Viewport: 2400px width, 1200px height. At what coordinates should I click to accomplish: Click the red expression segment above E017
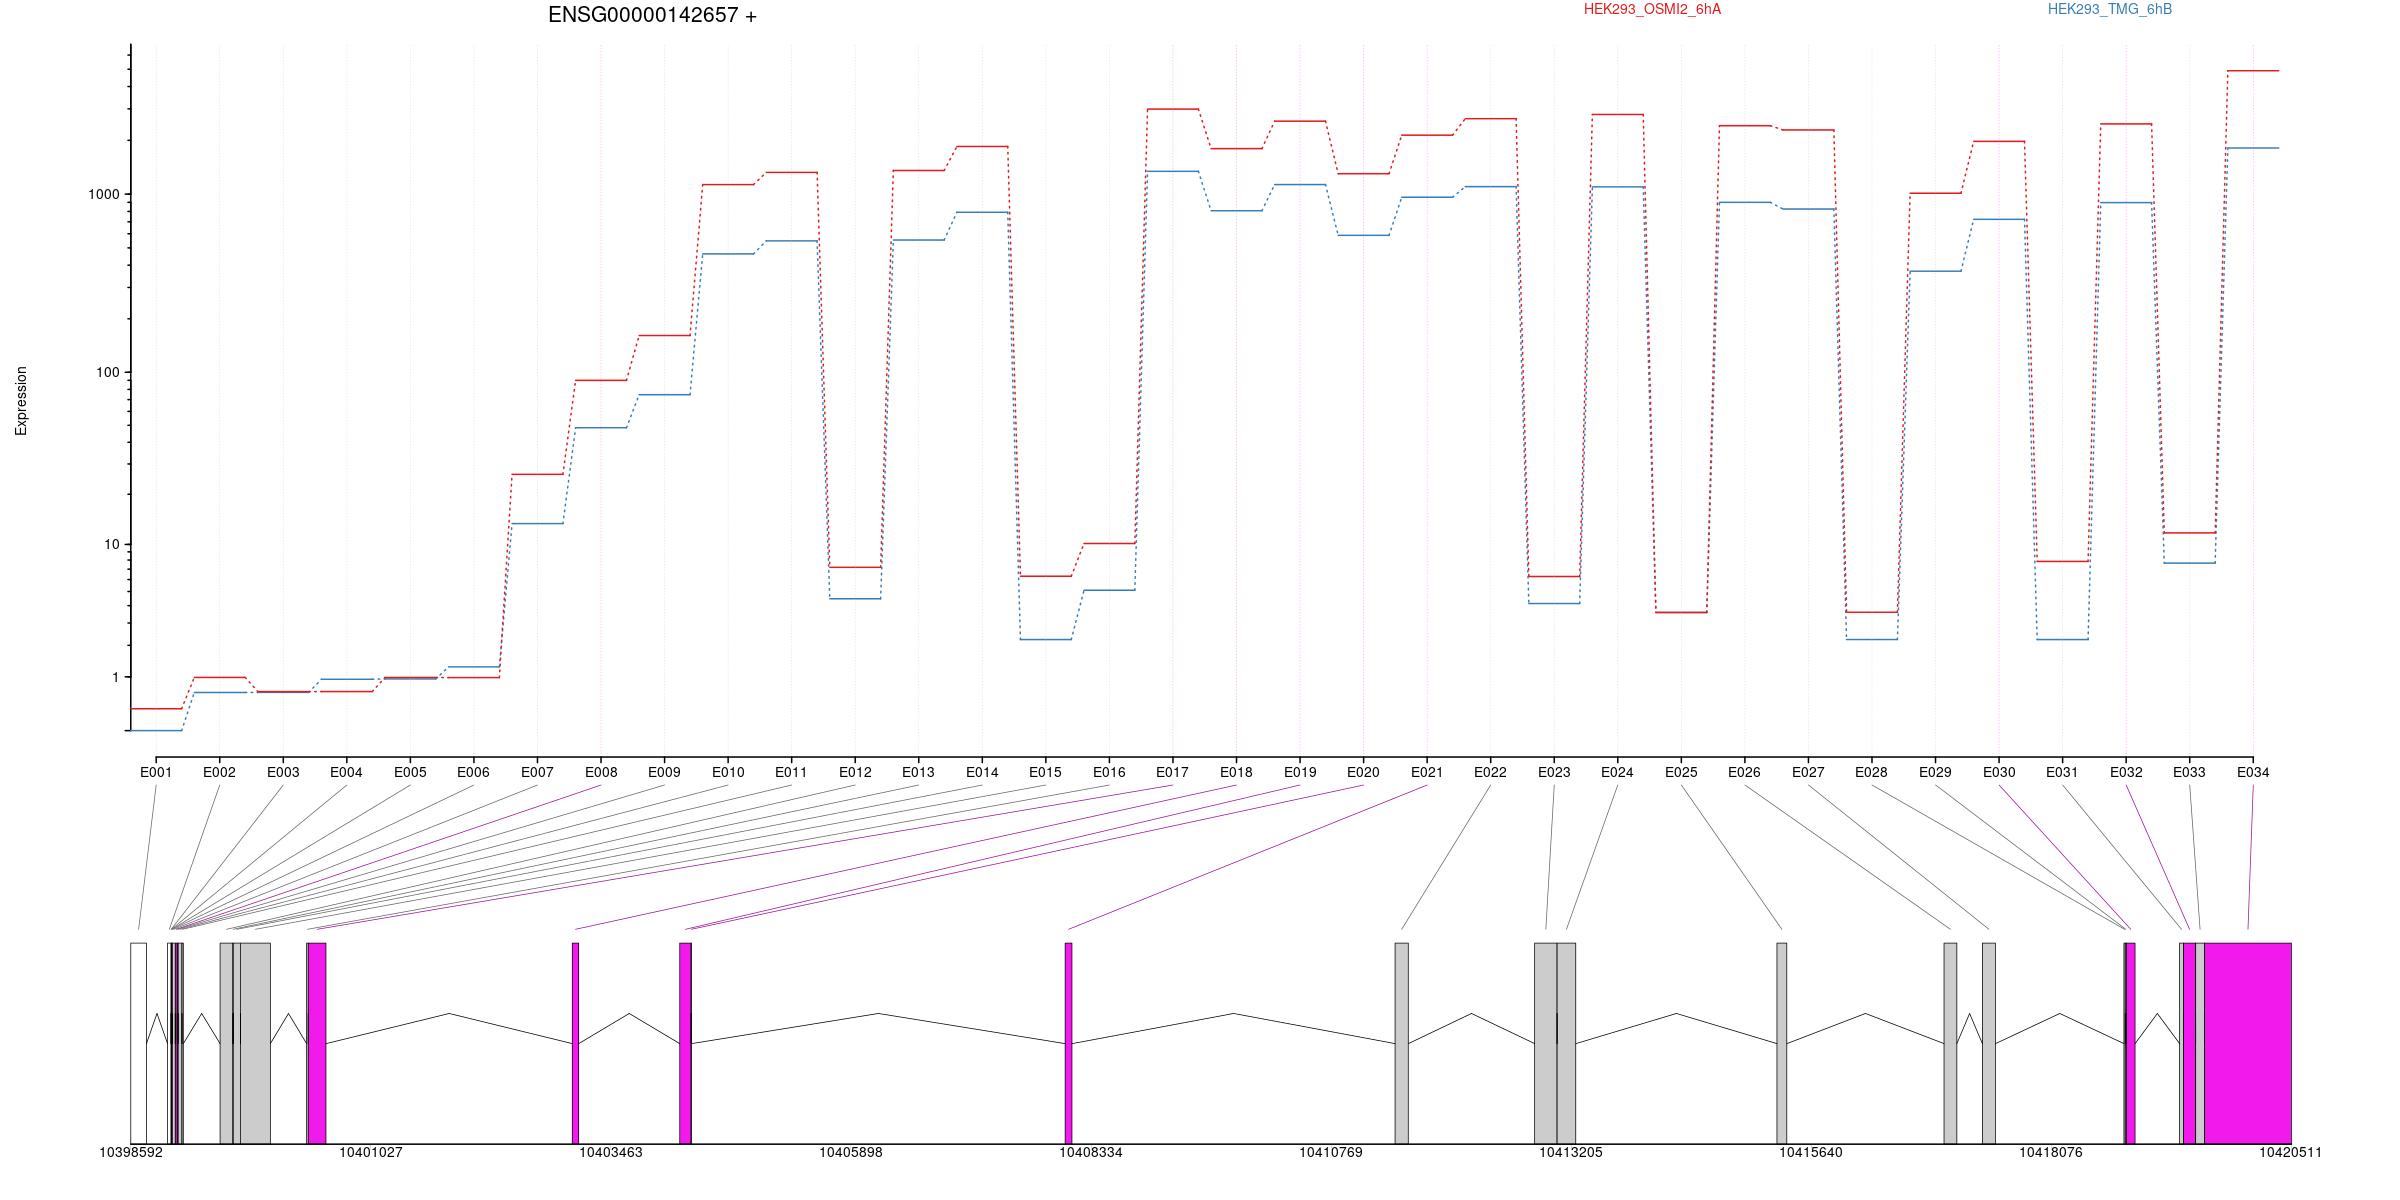pos(1173,109)
